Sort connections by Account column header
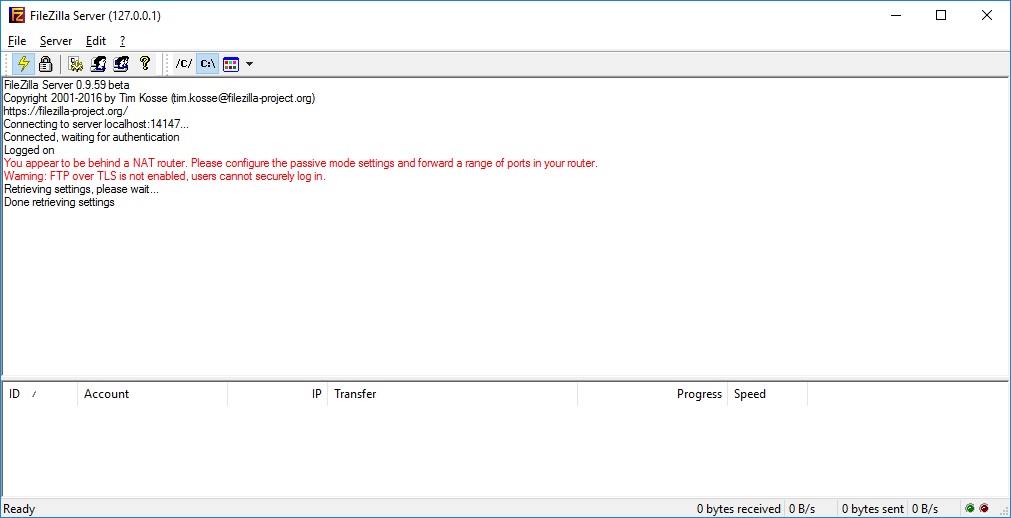The image size is (1011, 518). [153, 393]
